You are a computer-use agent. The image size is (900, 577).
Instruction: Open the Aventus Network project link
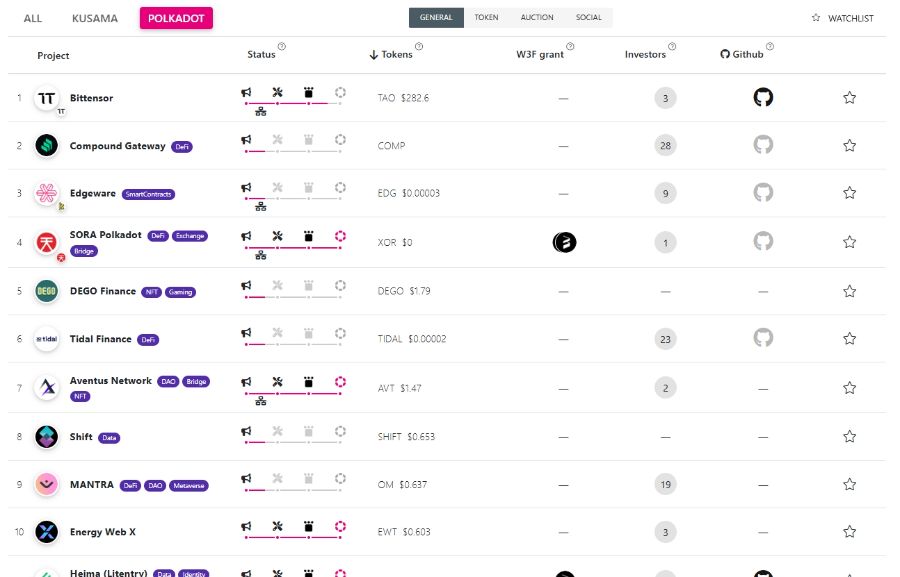point(111,381)
